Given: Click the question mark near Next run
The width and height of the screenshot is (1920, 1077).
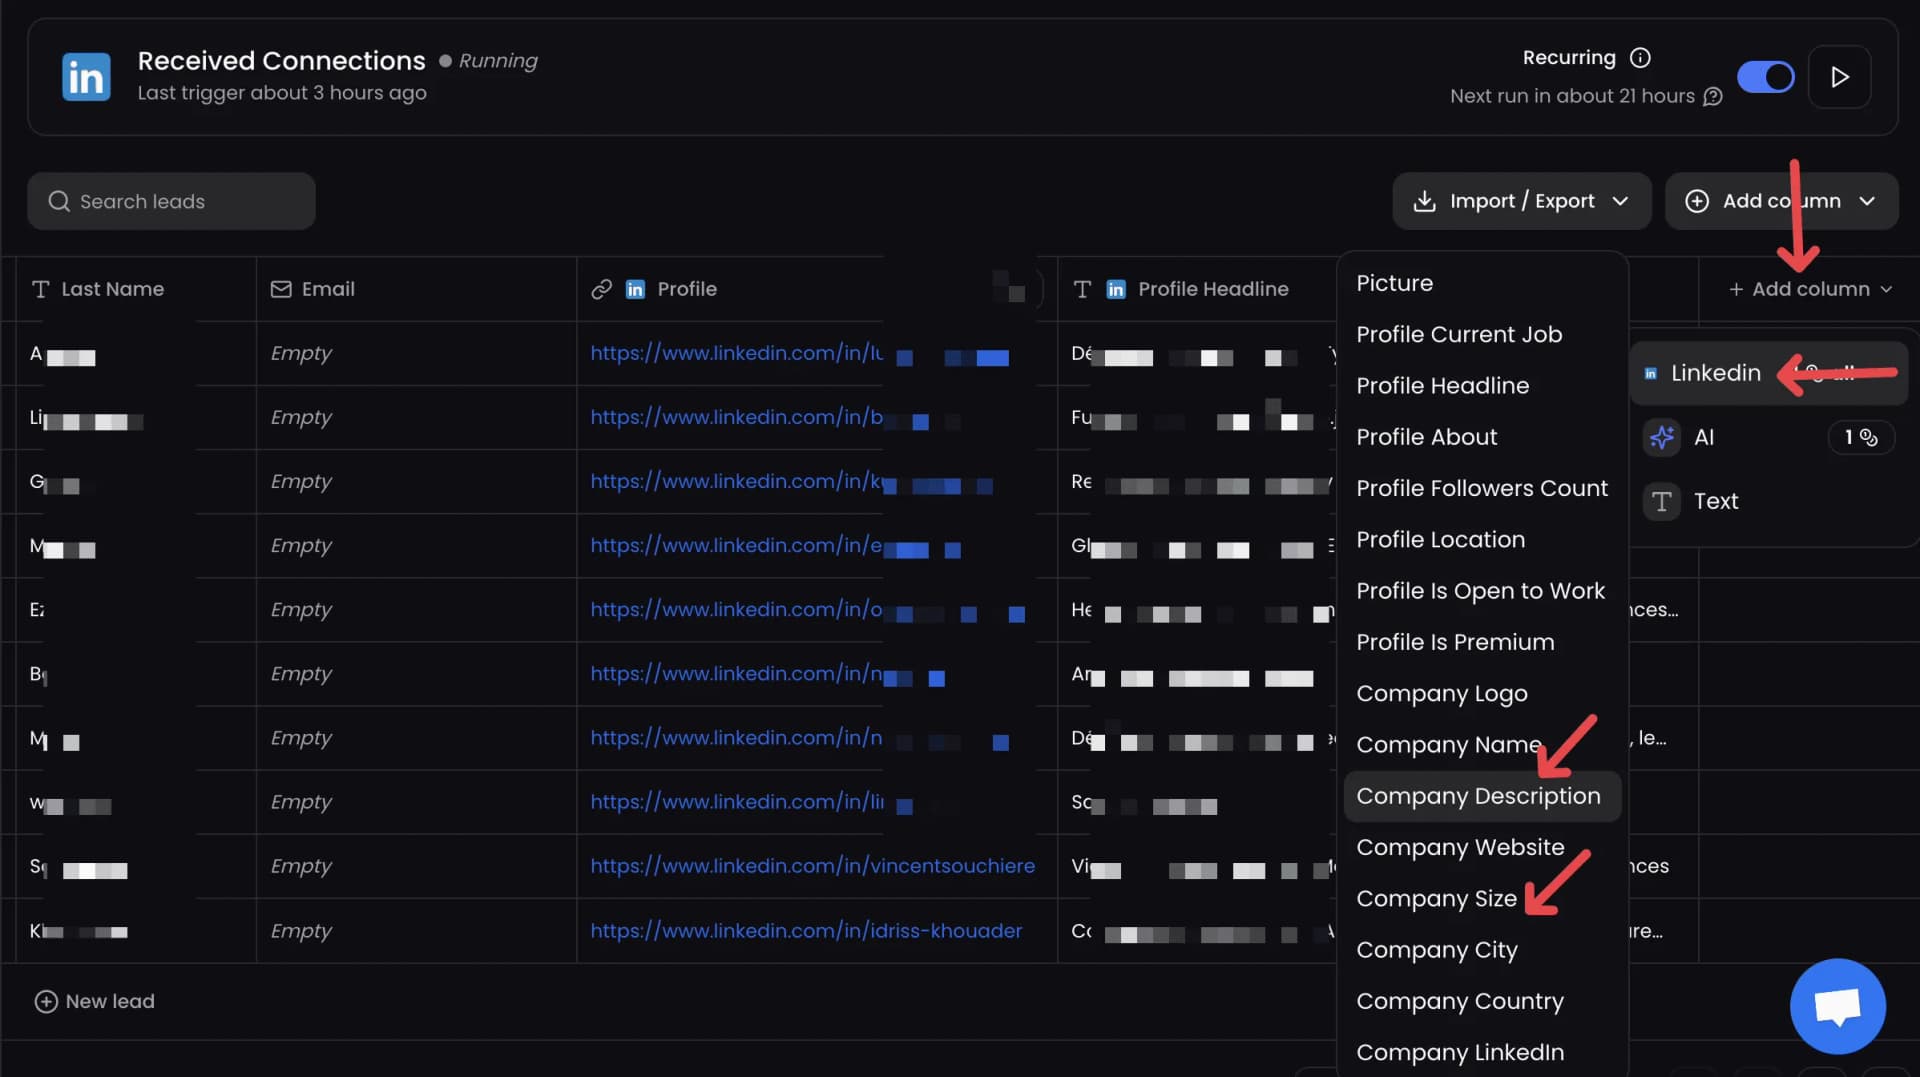Looking at the screenshot, I should coord(1713,97).
